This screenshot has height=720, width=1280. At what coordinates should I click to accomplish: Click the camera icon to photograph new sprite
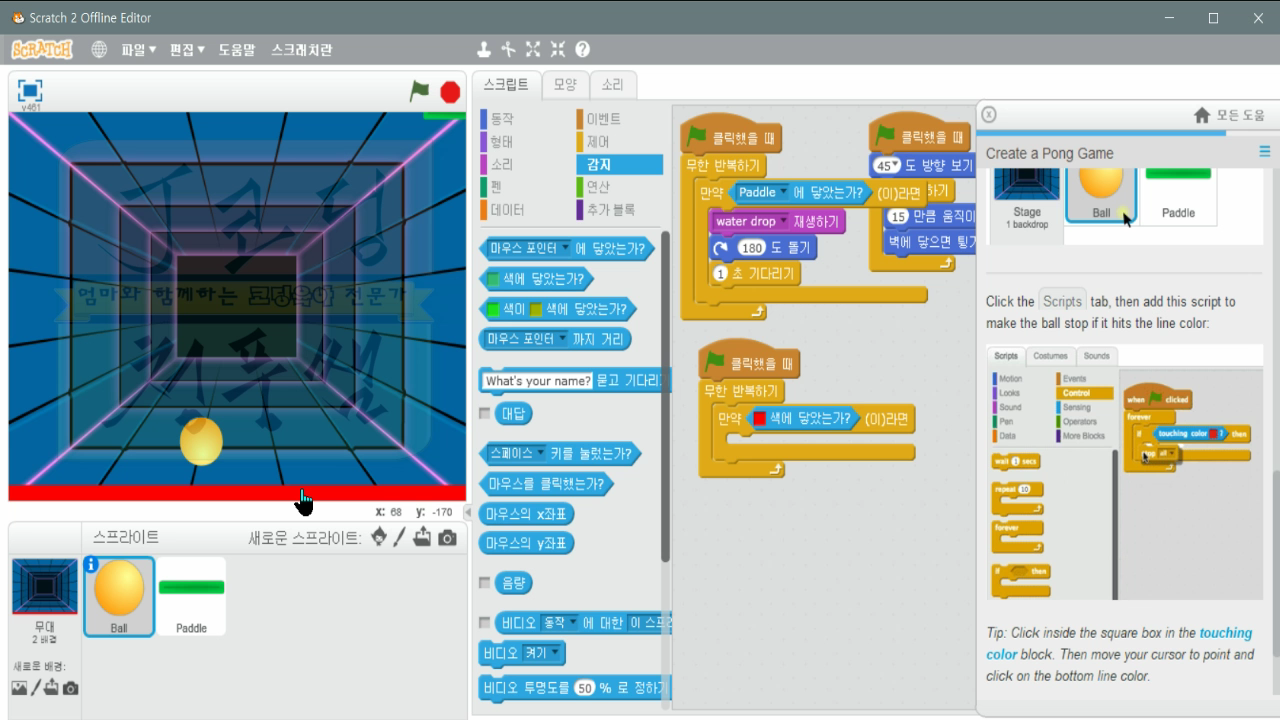(447, 539)
